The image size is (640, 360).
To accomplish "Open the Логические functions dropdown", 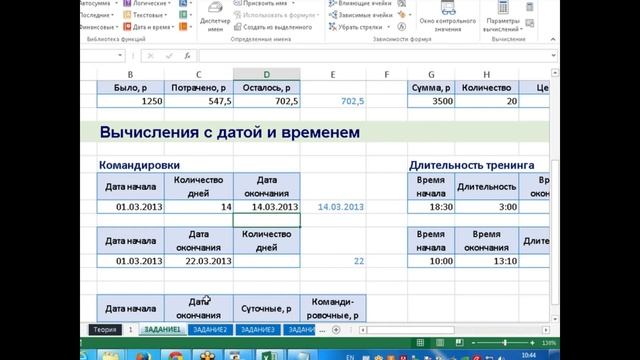I will pos(147,3).
